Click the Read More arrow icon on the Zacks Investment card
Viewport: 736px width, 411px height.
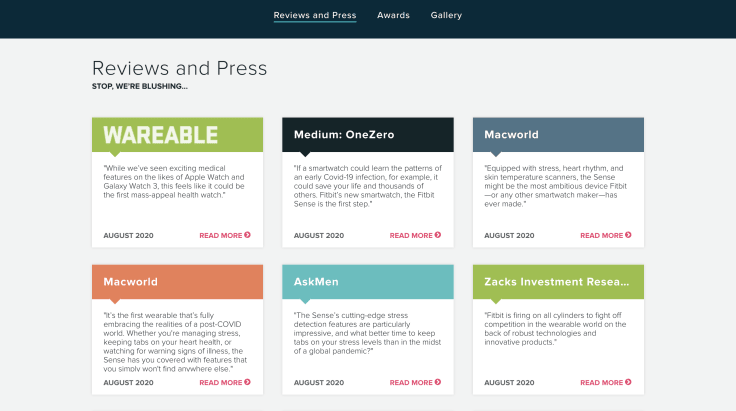629,382
